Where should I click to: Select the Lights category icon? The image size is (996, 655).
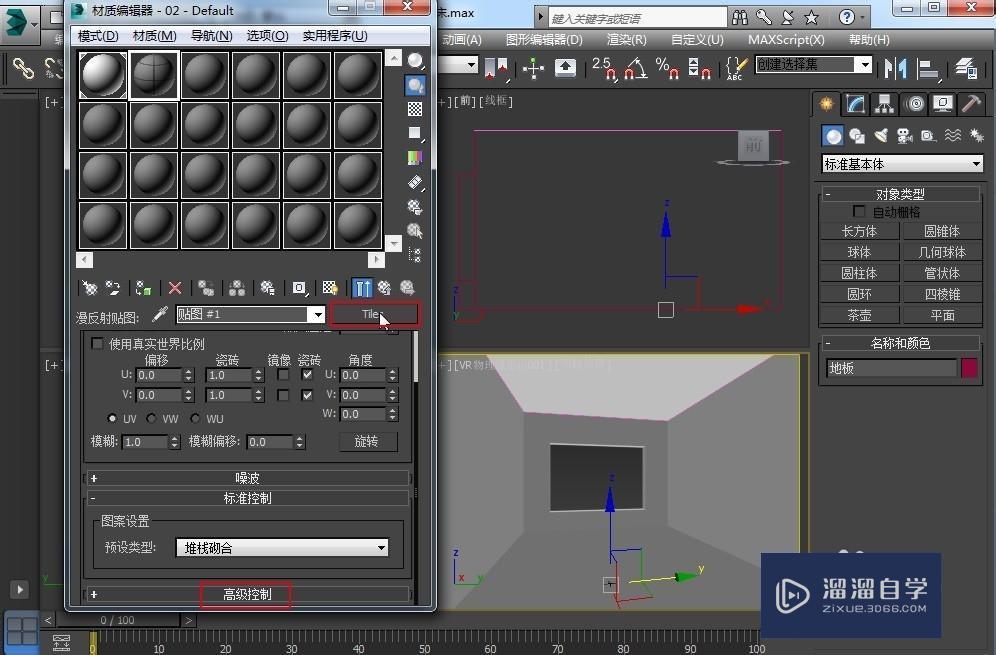coord(881,136)
